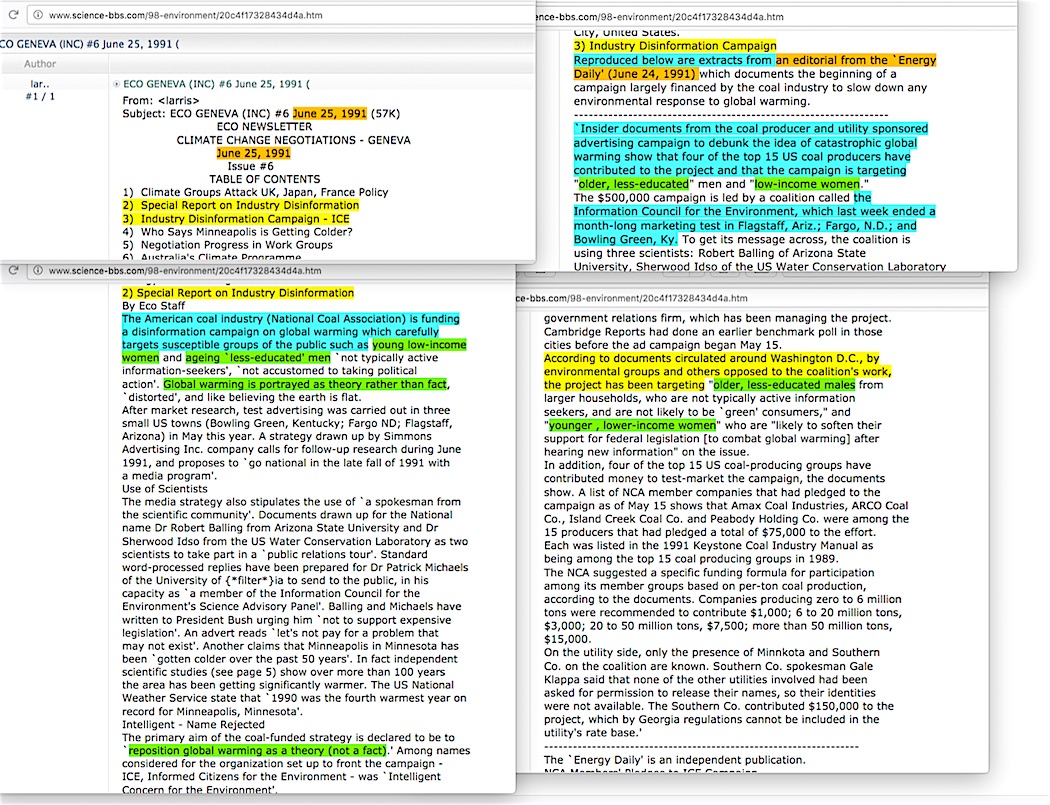Click the thread heading above the Author column
Screen dimensions: 1050x805
pos(90,44)
